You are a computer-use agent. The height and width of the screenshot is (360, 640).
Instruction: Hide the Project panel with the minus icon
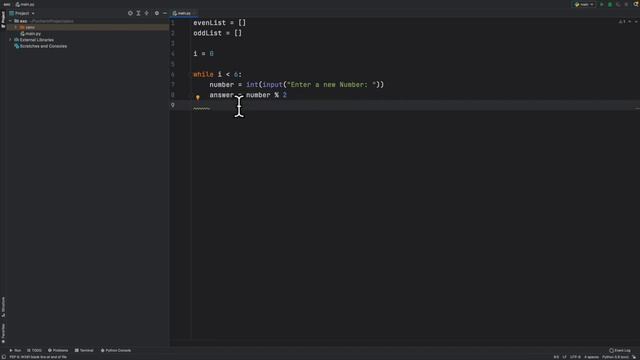[x=165, y=13]
